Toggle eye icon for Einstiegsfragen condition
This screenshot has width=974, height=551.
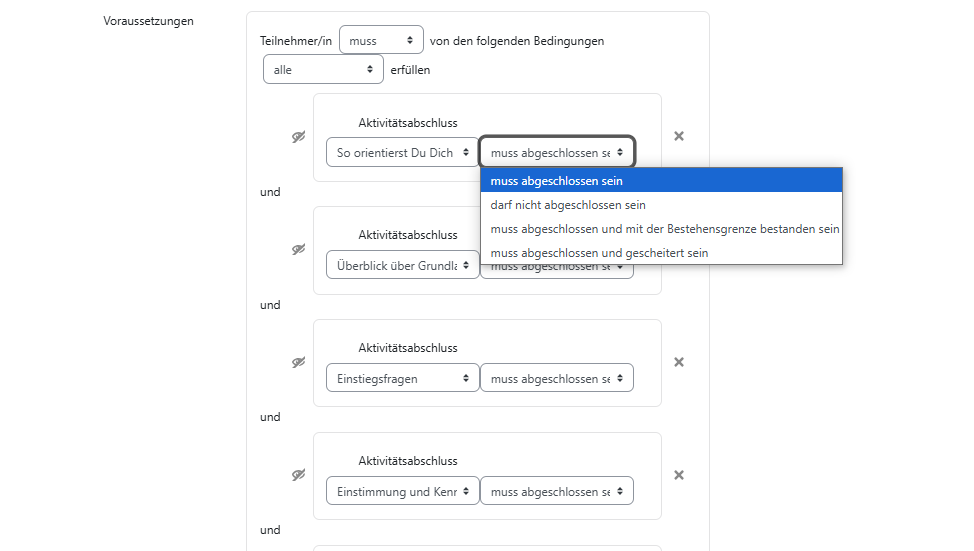299,363
